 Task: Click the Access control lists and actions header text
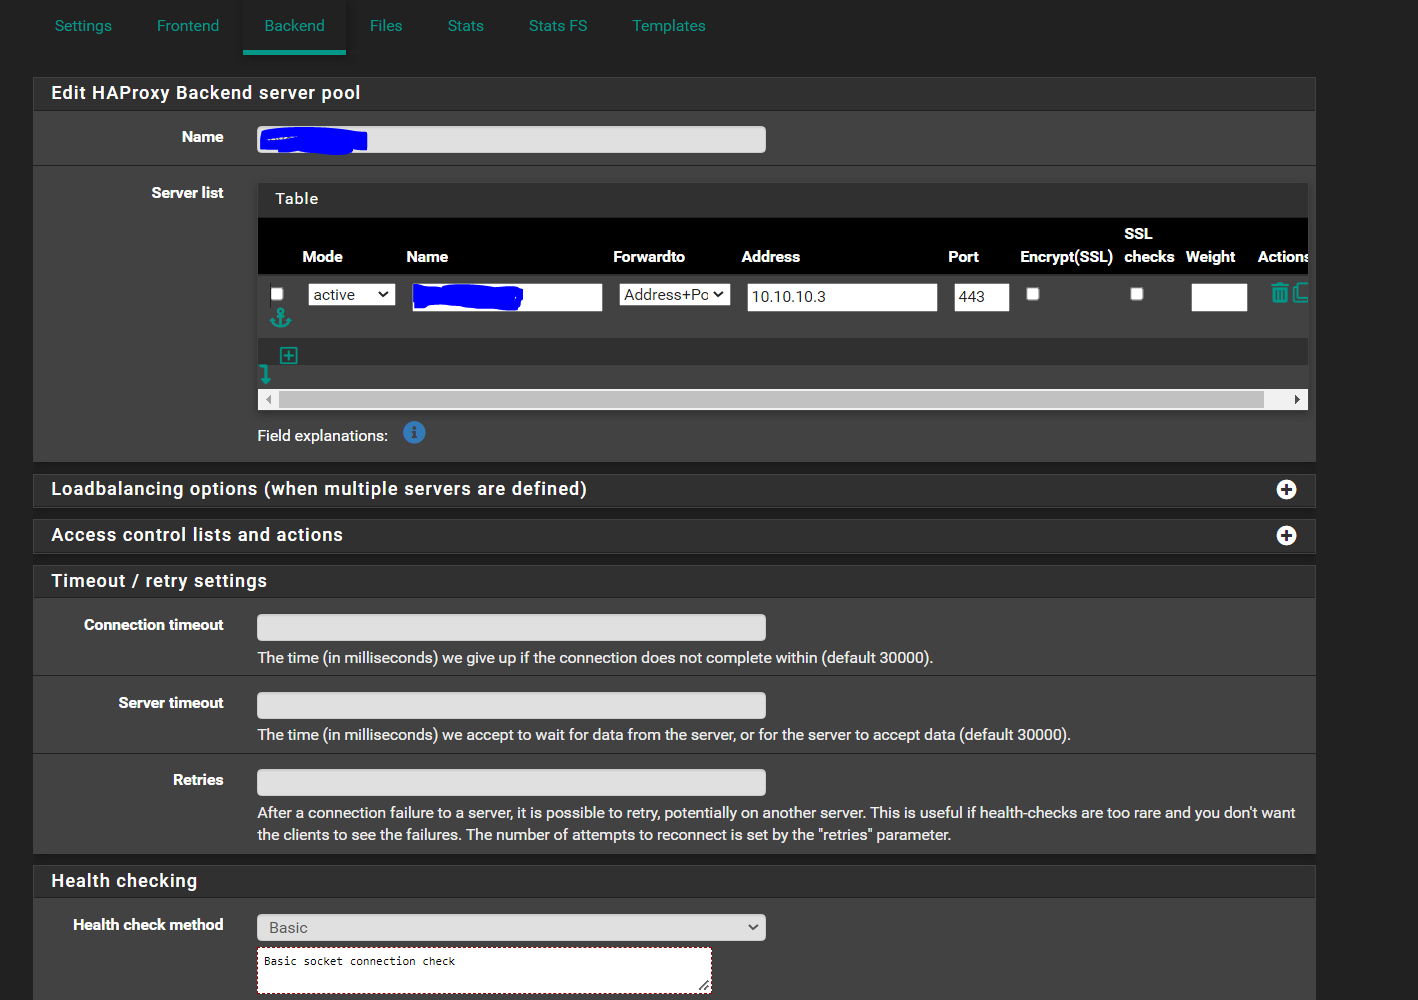tap(197, 535)
